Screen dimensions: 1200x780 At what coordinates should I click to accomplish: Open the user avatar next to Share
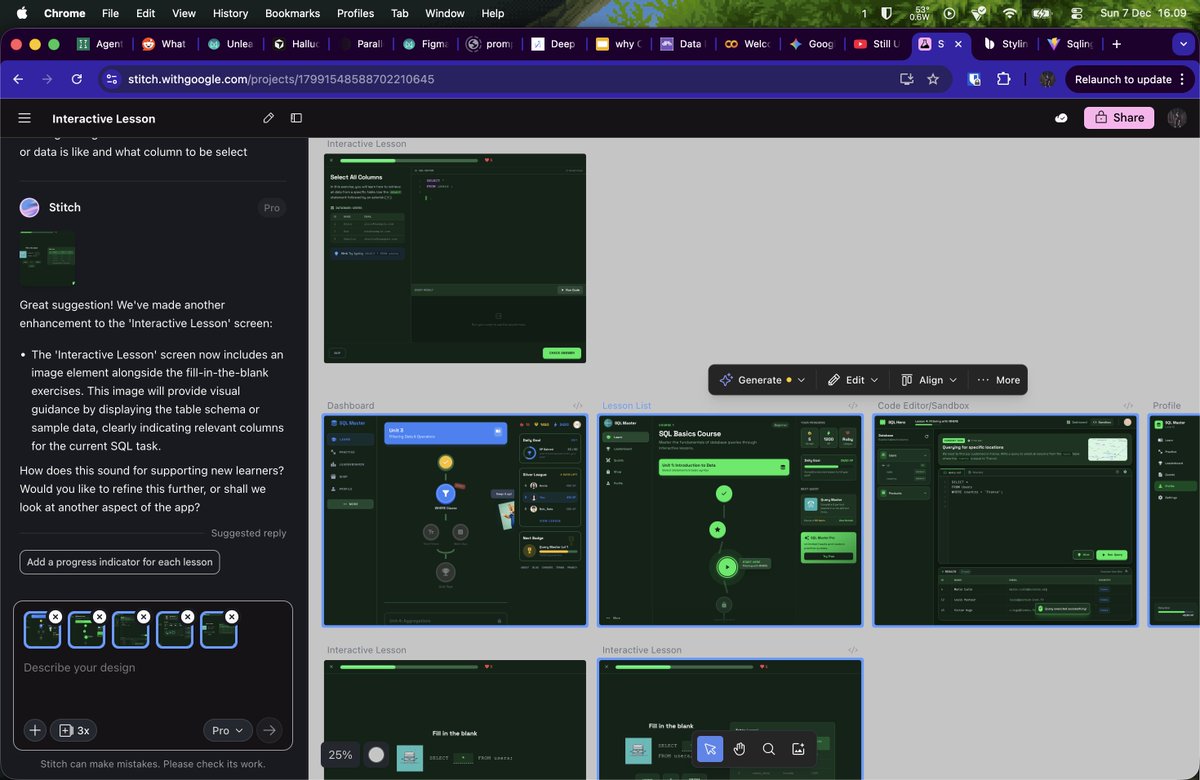[x=1177, y=117]
